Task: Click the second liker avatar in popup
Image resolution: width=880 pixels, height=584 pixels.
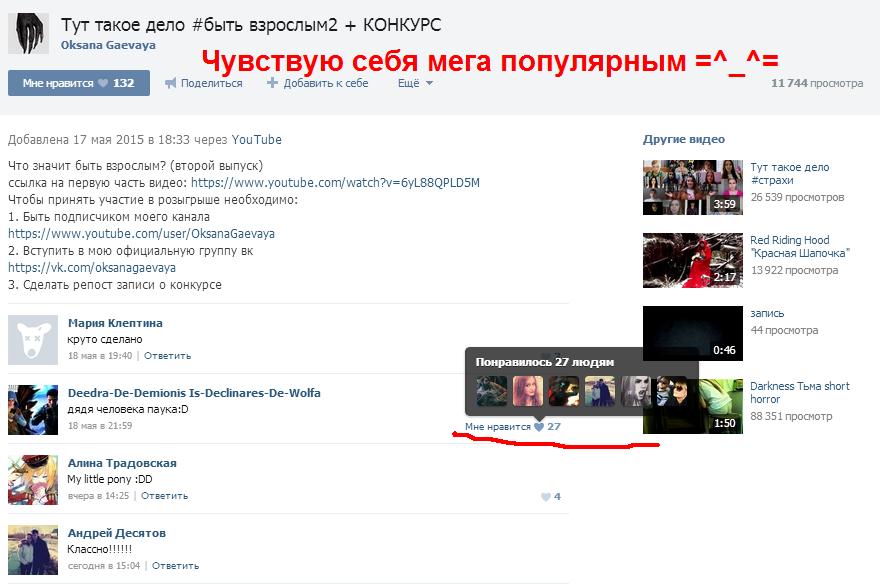Action: click(528, 391)
